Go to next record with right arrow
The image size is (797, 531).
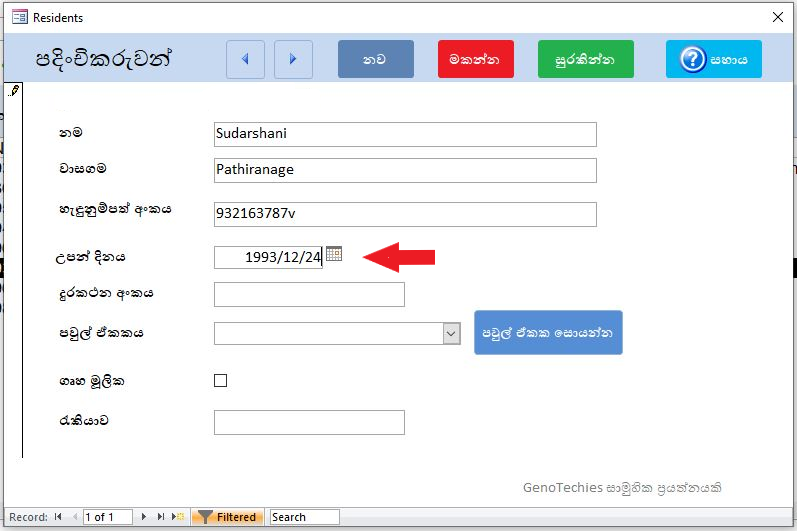293,59
